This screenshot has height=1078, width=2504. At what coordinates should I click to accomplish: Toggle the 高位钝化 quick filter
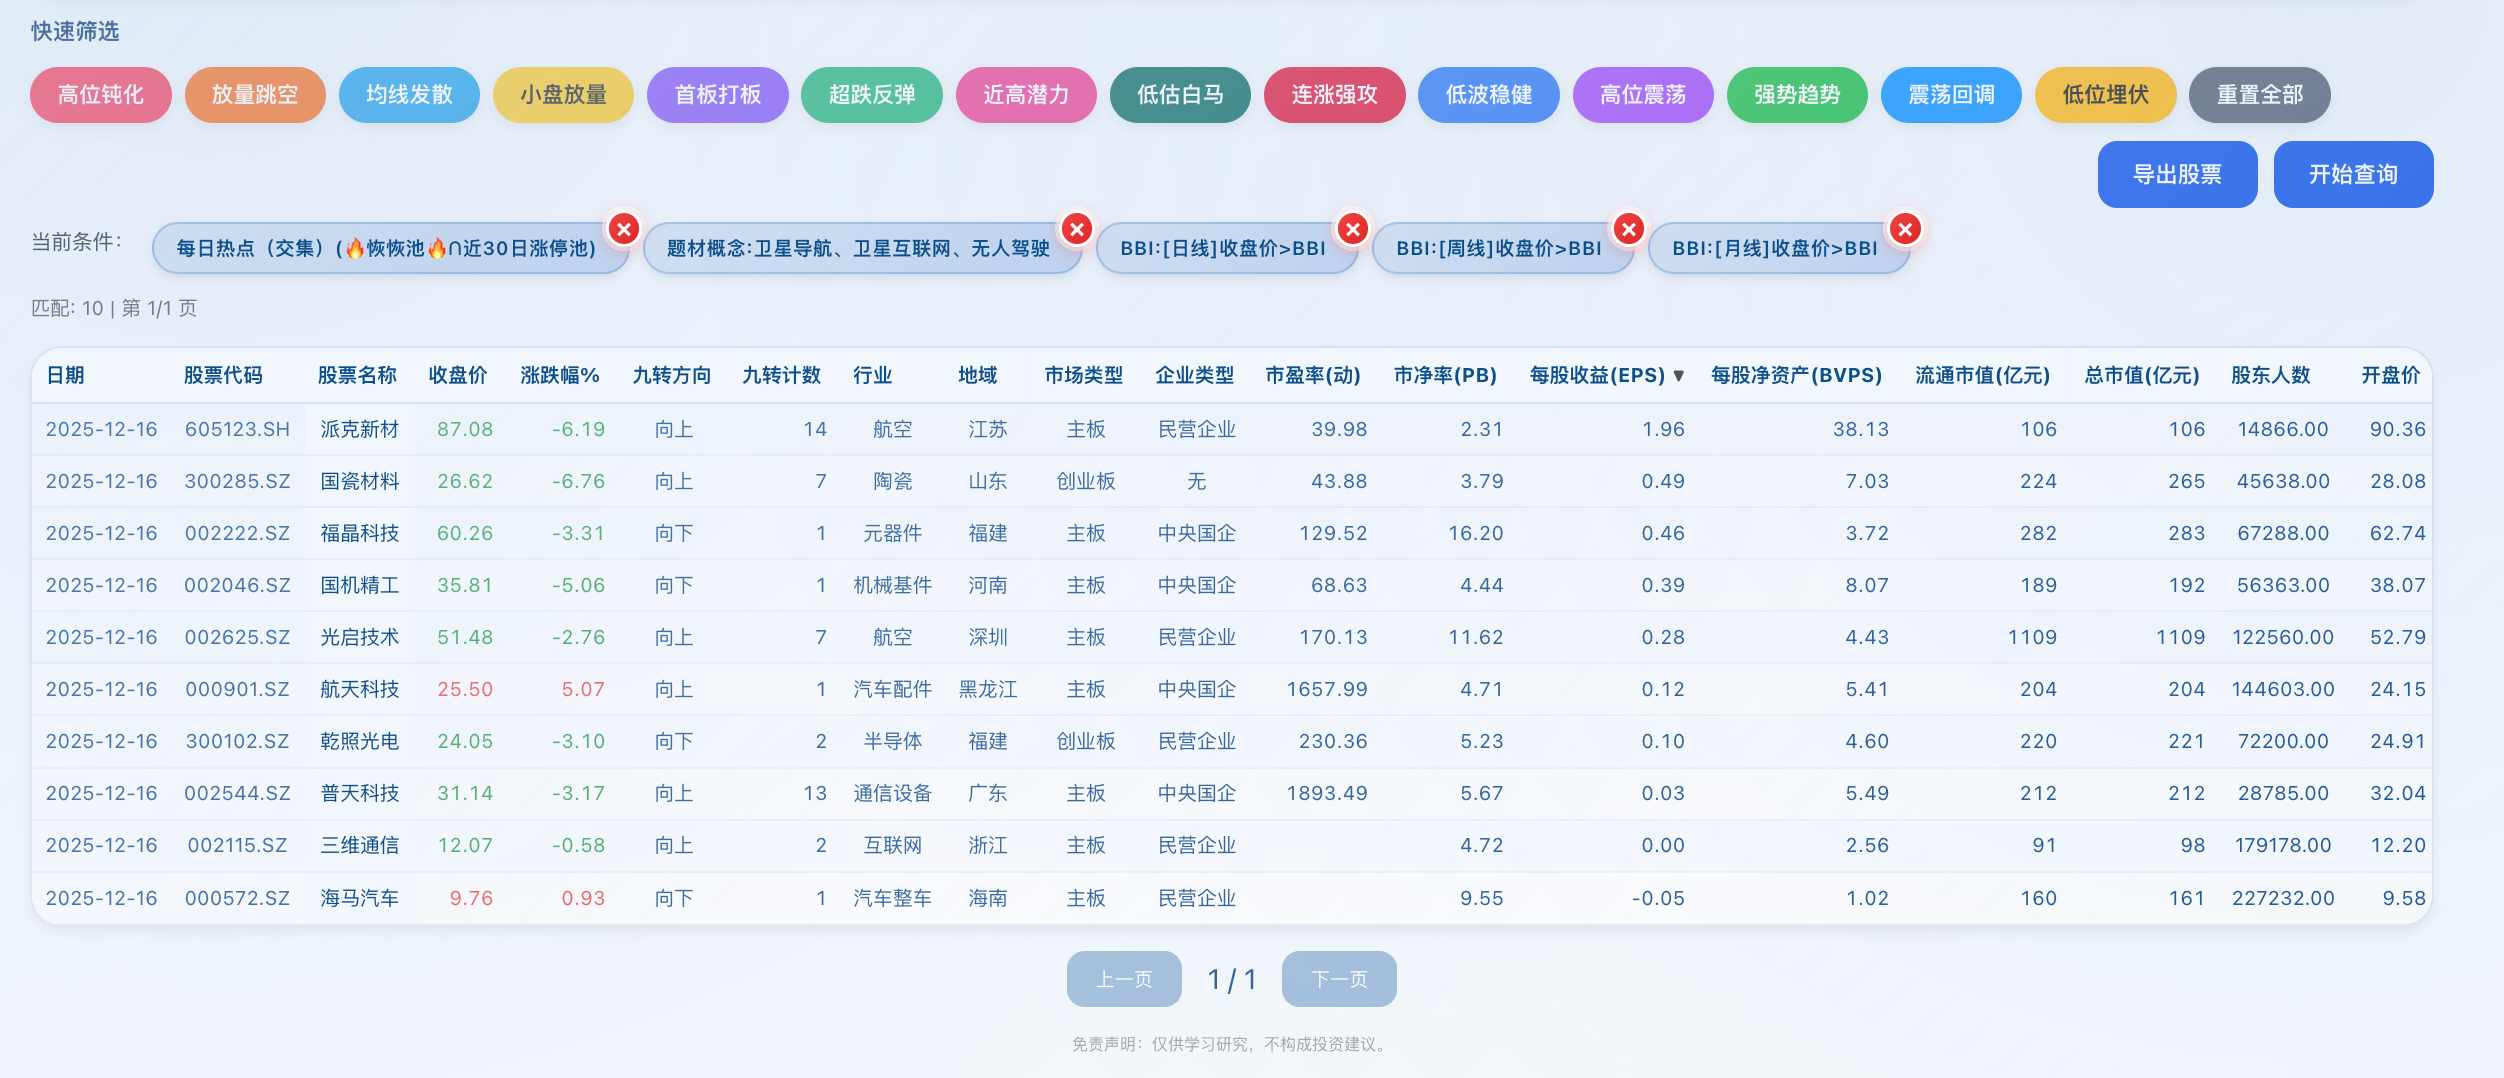tap(100, 95)
